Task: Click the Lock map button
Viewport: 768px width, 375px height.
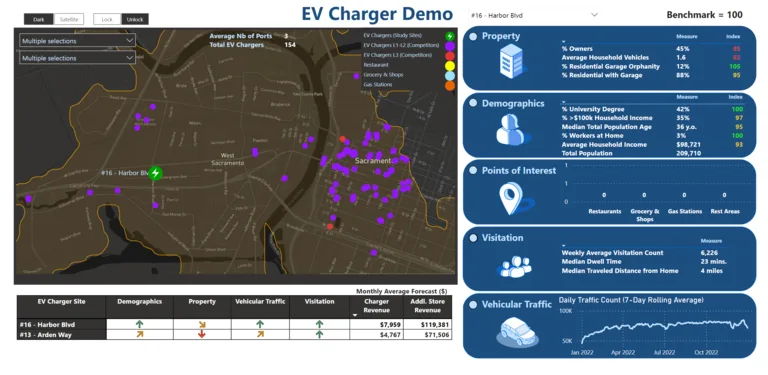Action: point(107,19)
